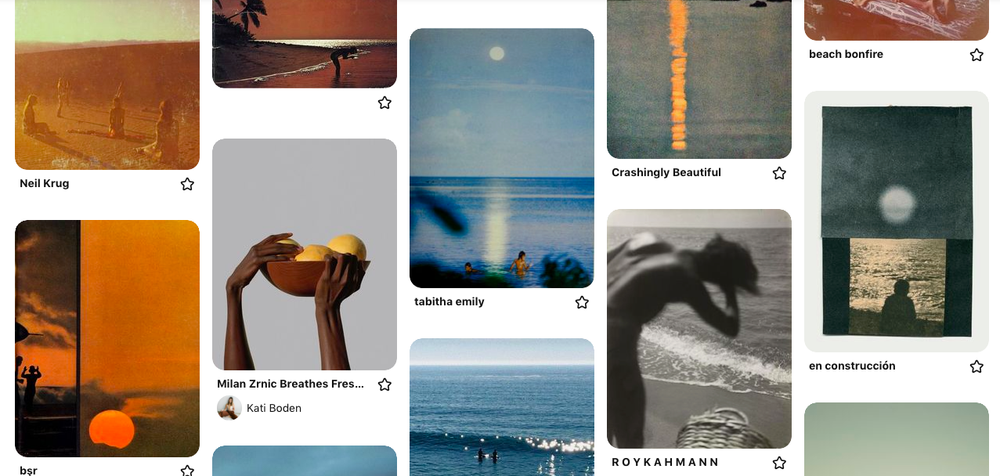
Task: Star the Neil Krug pin
Action: 187,184
